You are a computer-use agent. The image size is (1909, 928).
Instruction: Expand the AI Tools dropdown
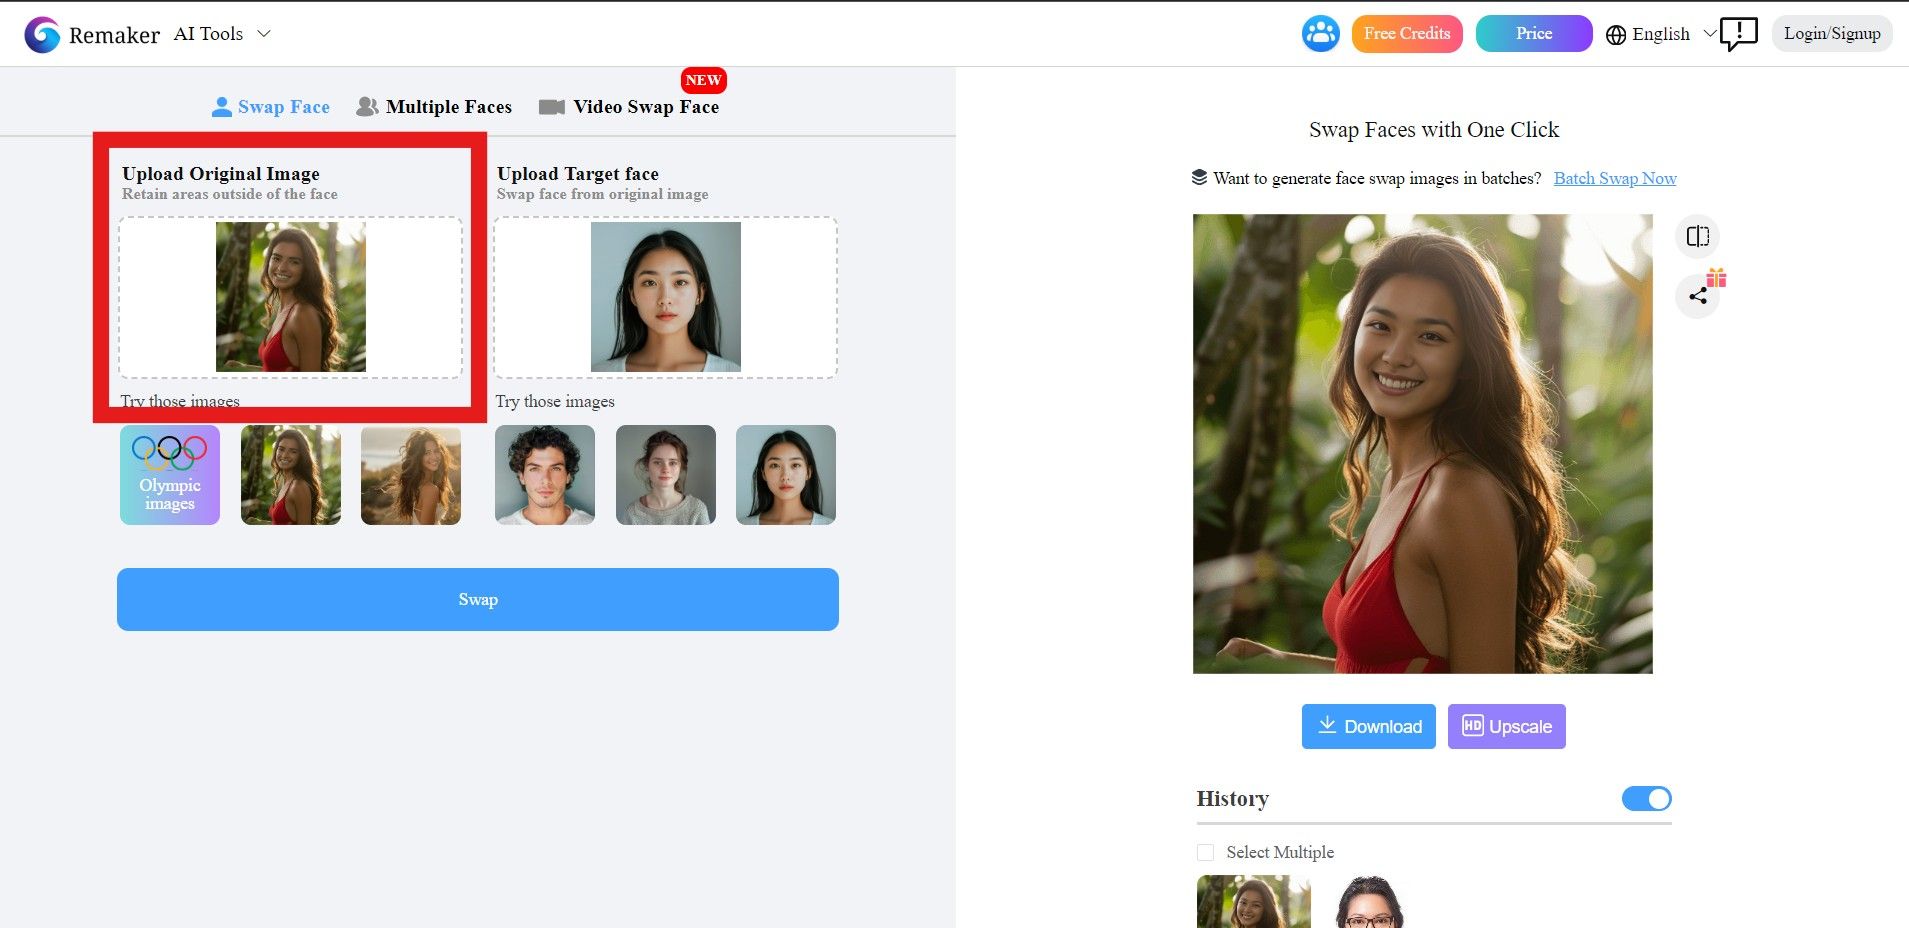point(222,34)
